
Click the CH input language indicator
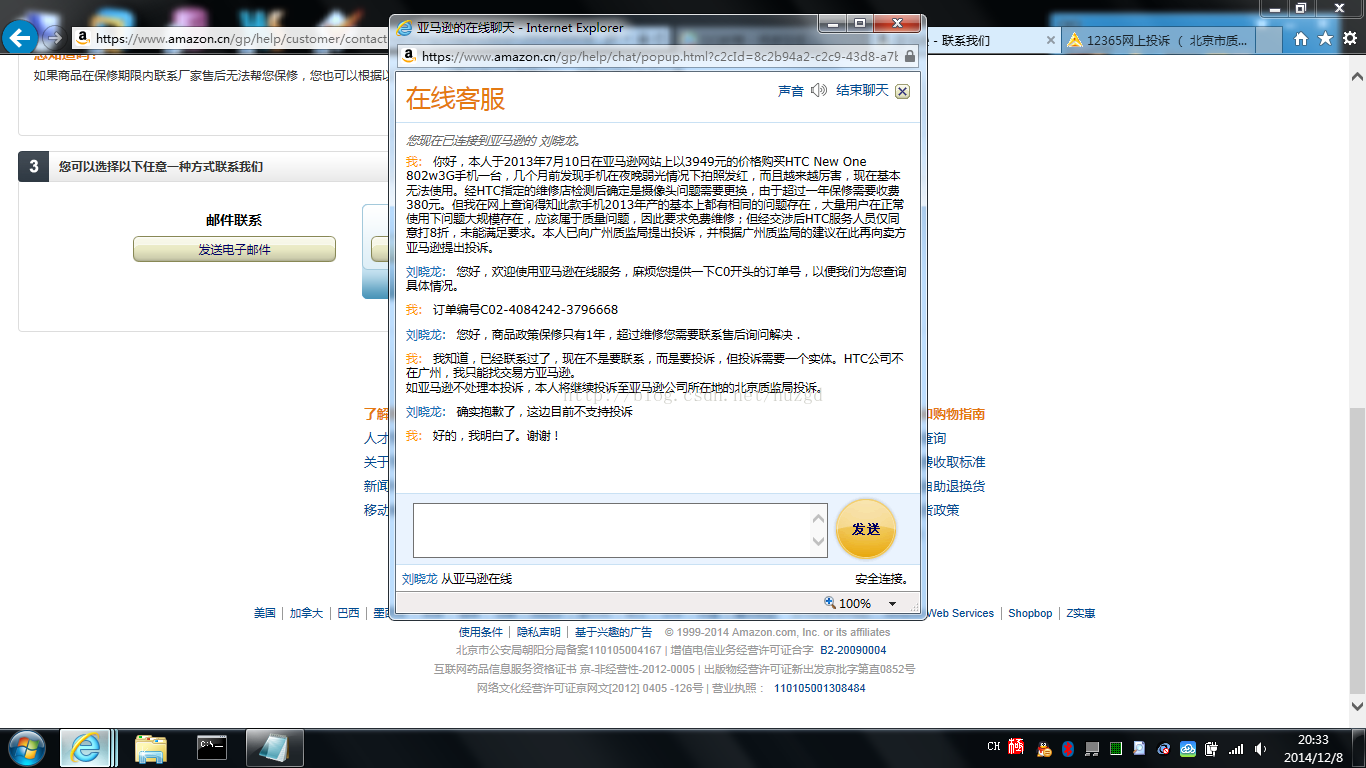[993, 747]
